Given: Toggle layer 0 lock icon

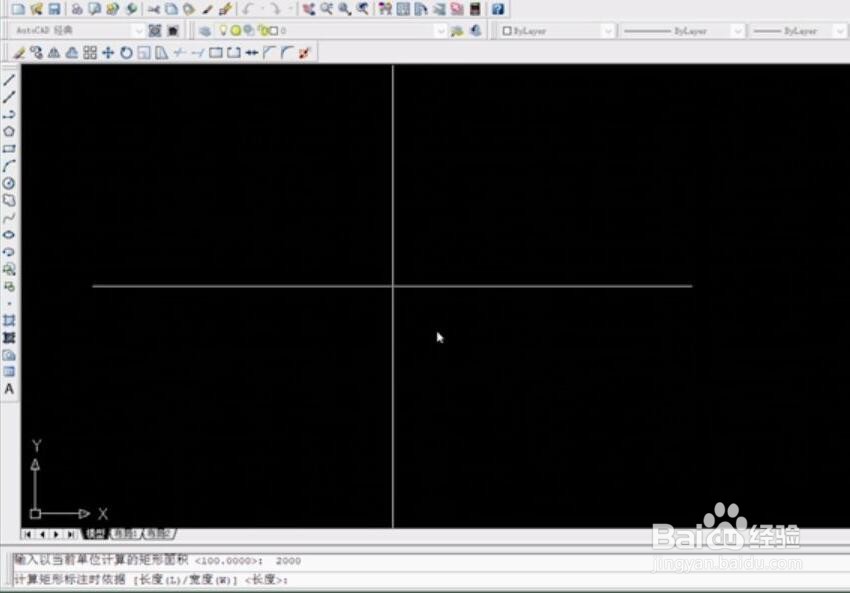Looking at the screenshot, I should [x=262, y=31].
